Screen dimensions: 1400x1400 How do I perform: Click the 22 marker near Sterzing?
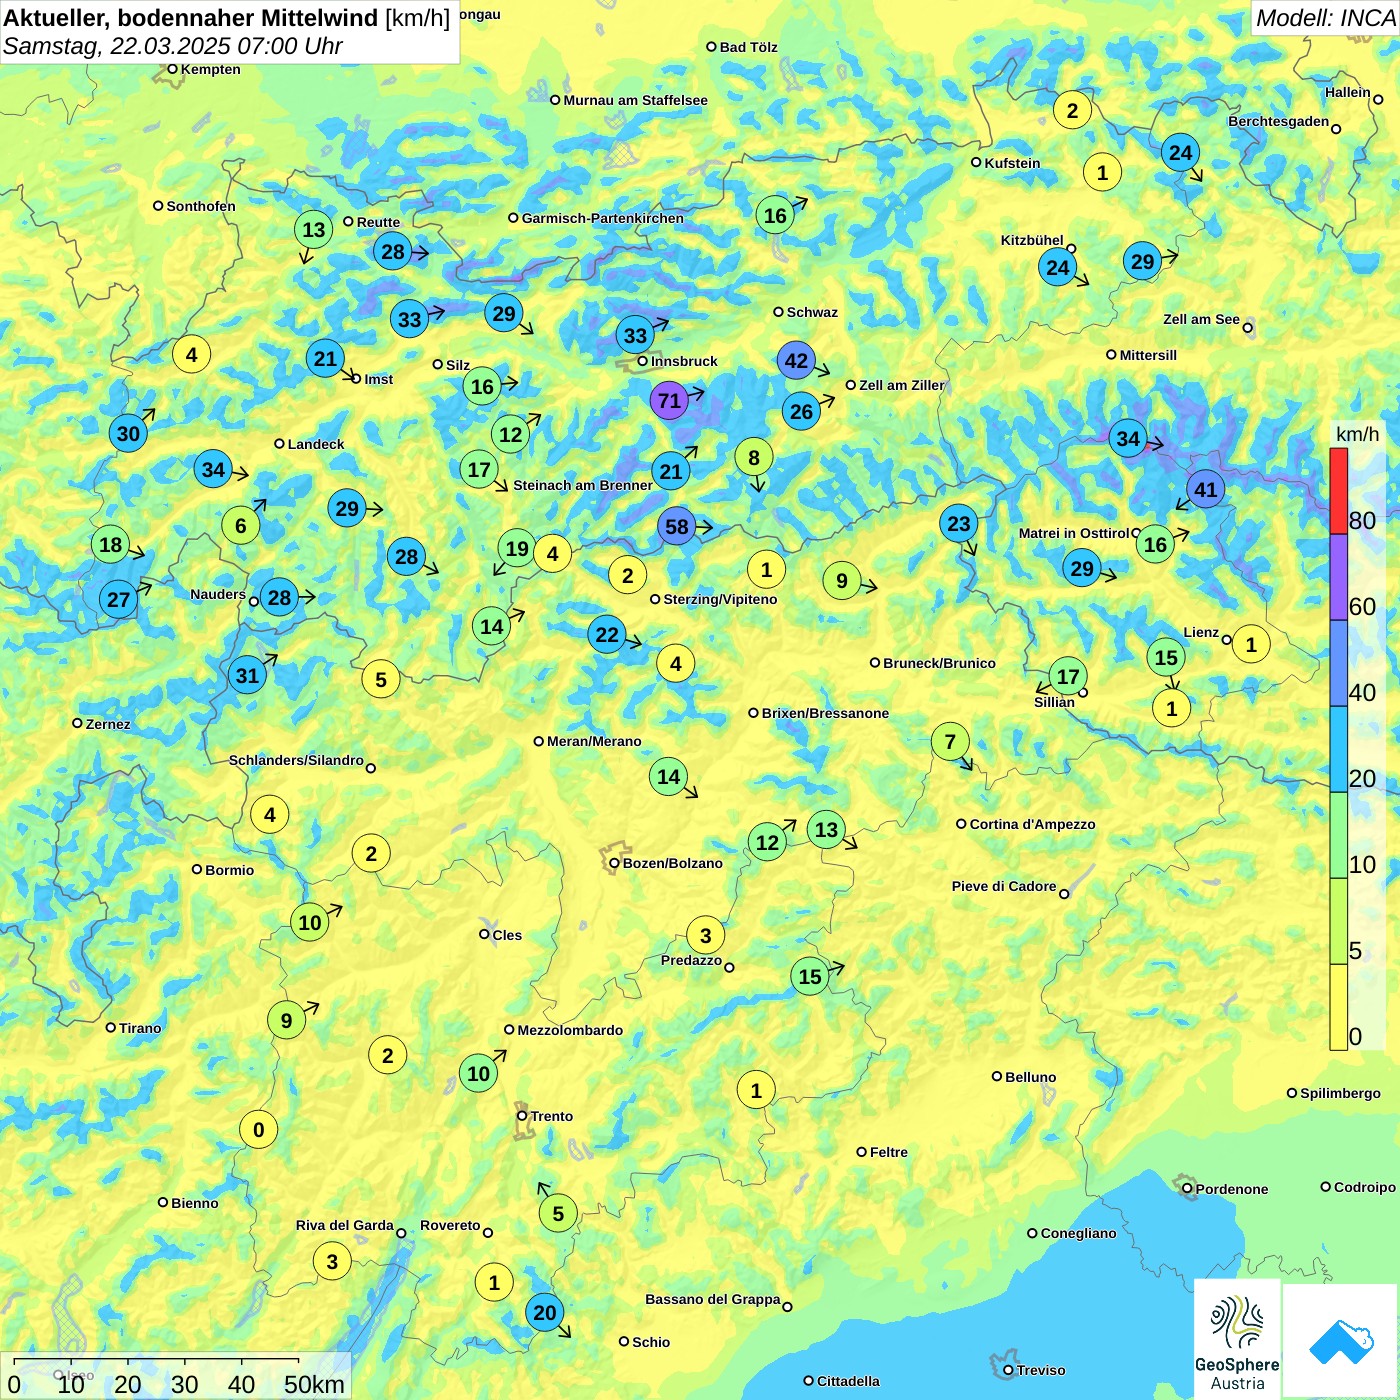click(x=607, y=634)
